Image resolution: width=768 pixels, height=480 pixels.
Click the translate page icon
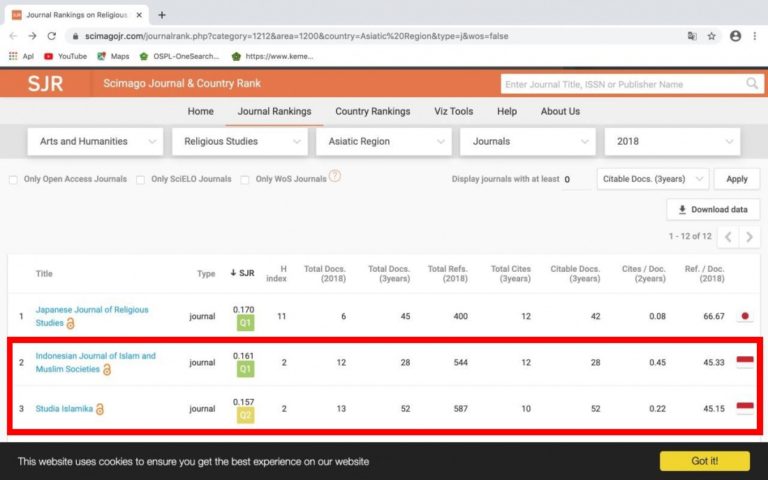(692, 36)
